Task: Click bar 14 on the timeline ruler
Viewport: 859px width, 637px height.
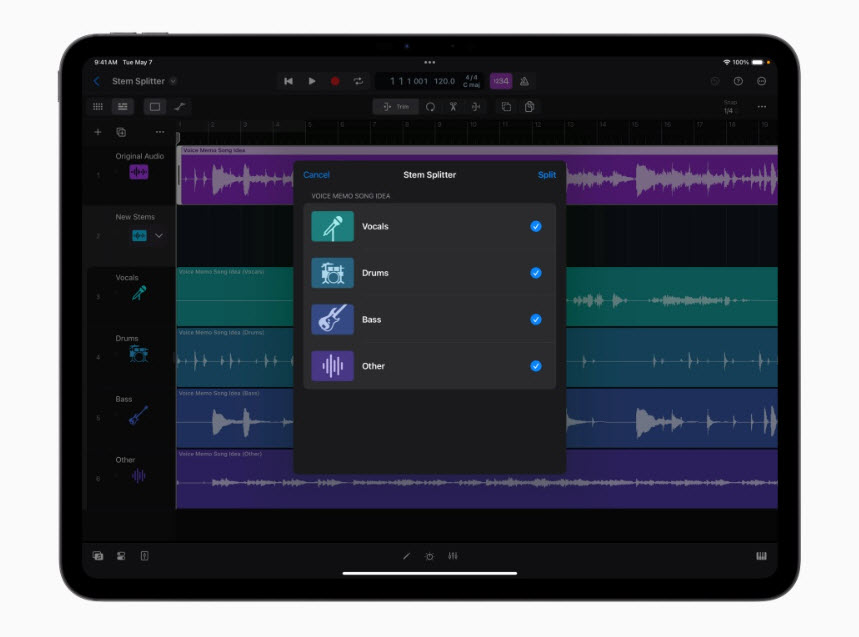Action: pyautogui.click(x=602, y=125)
